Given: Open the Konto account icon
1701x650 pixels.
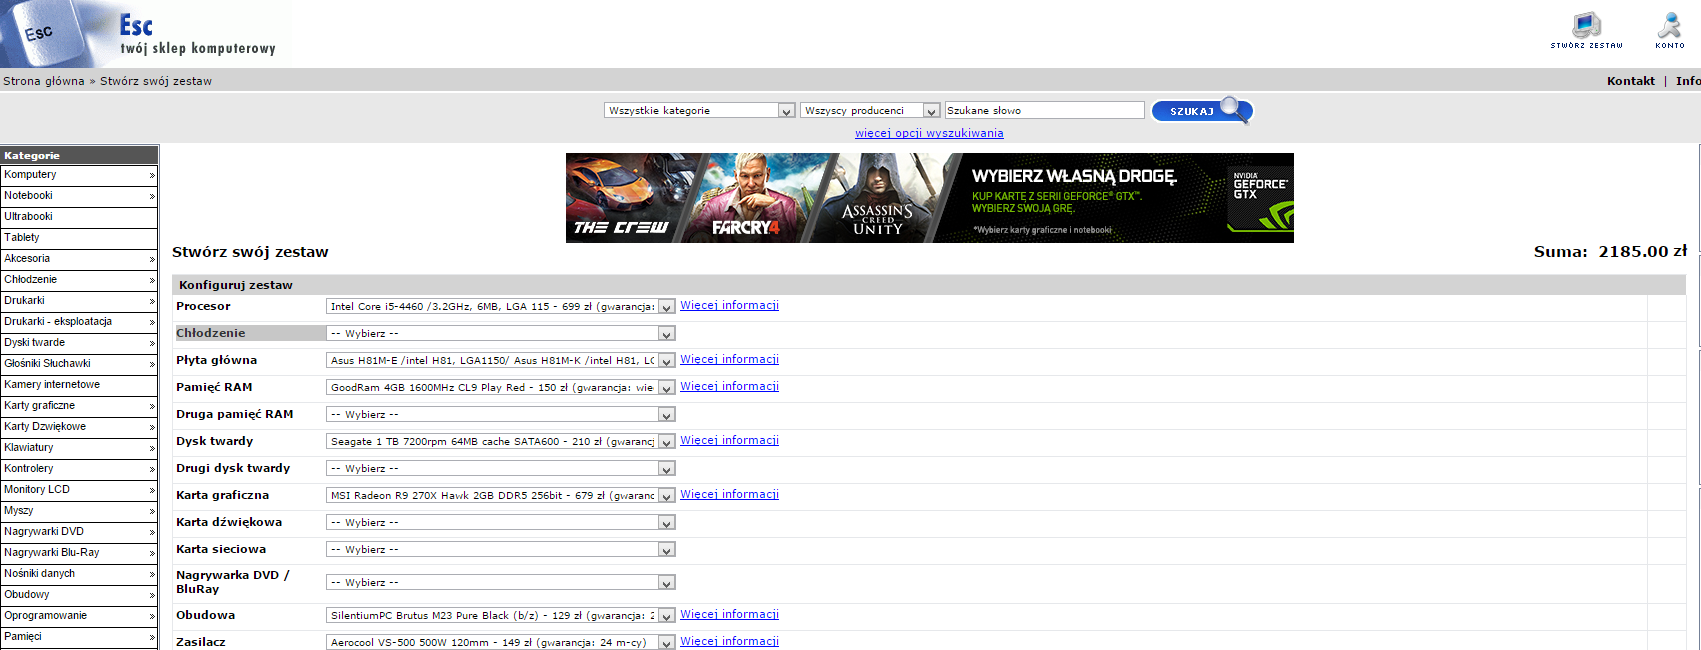Looking at the screenshot, I should click(1670, 31).
